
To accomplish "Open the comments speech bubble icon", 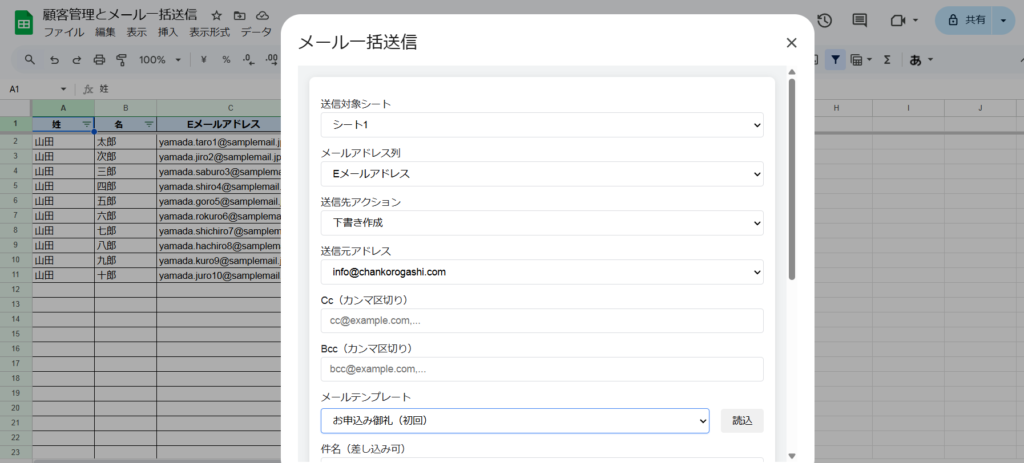I will pos(859,20).
